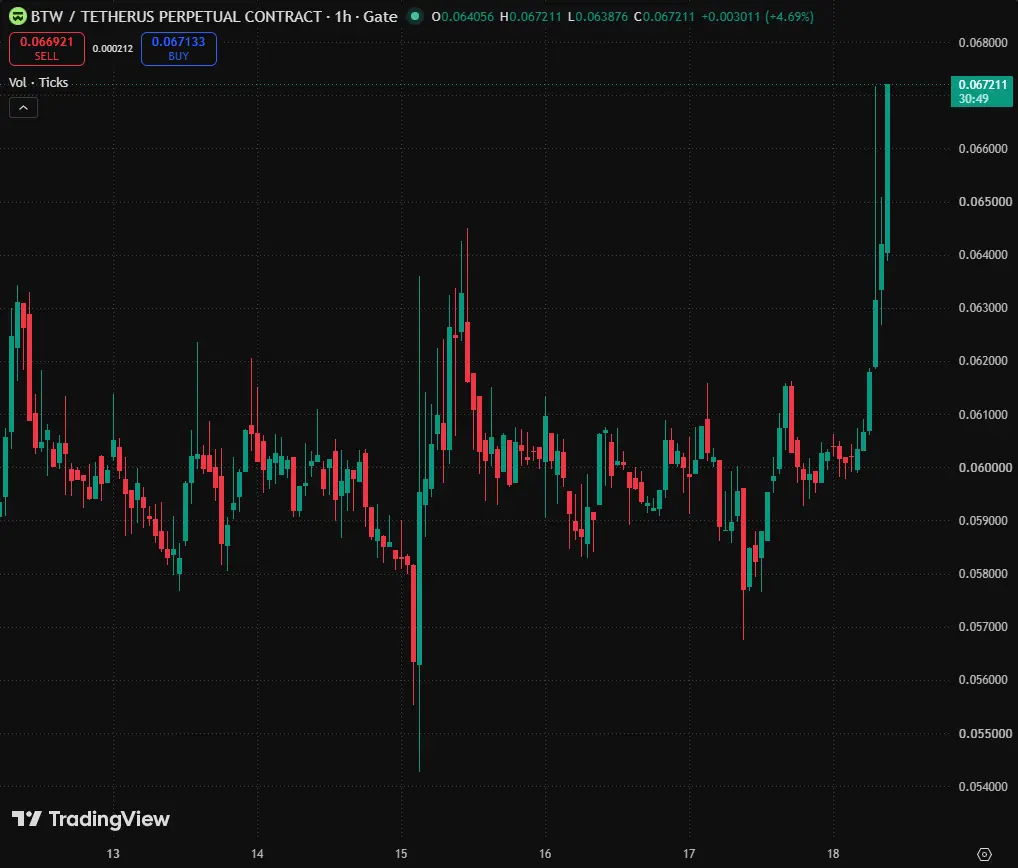Click the 0.064000 price axis label
The image size is (1018, 868).
(x=985, y=254)
